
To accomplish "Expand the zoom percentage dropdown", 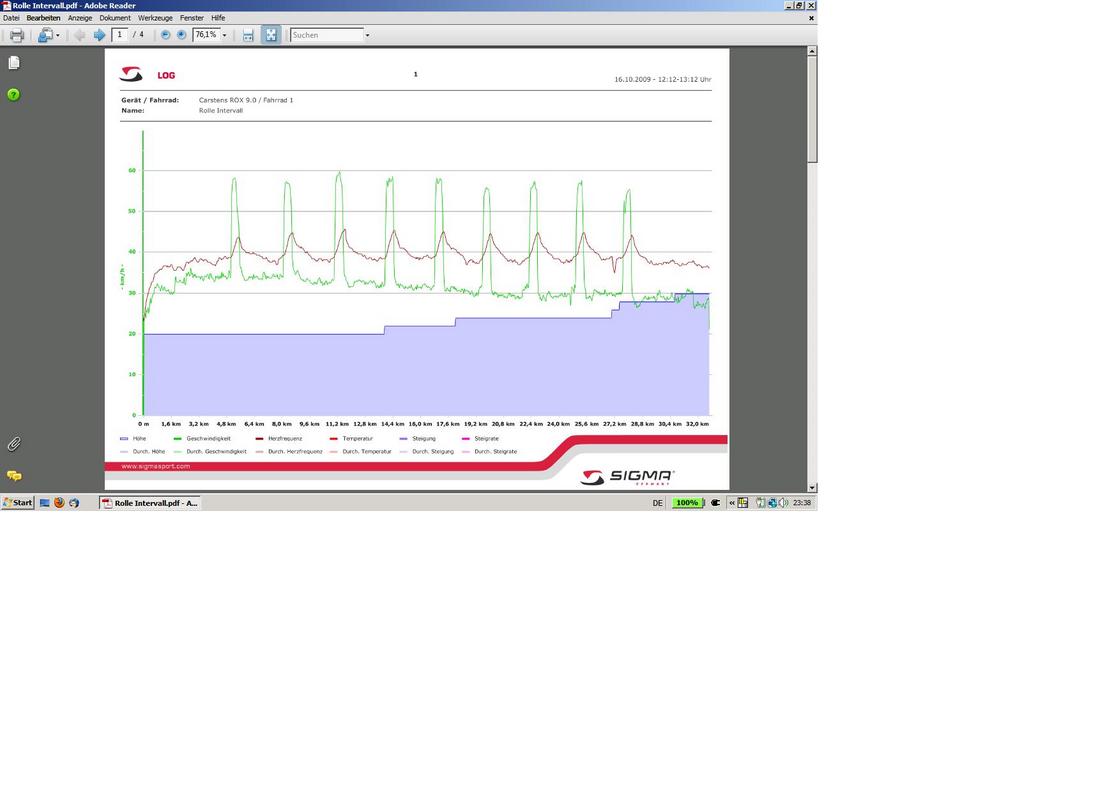I will (x=224, y=35).
